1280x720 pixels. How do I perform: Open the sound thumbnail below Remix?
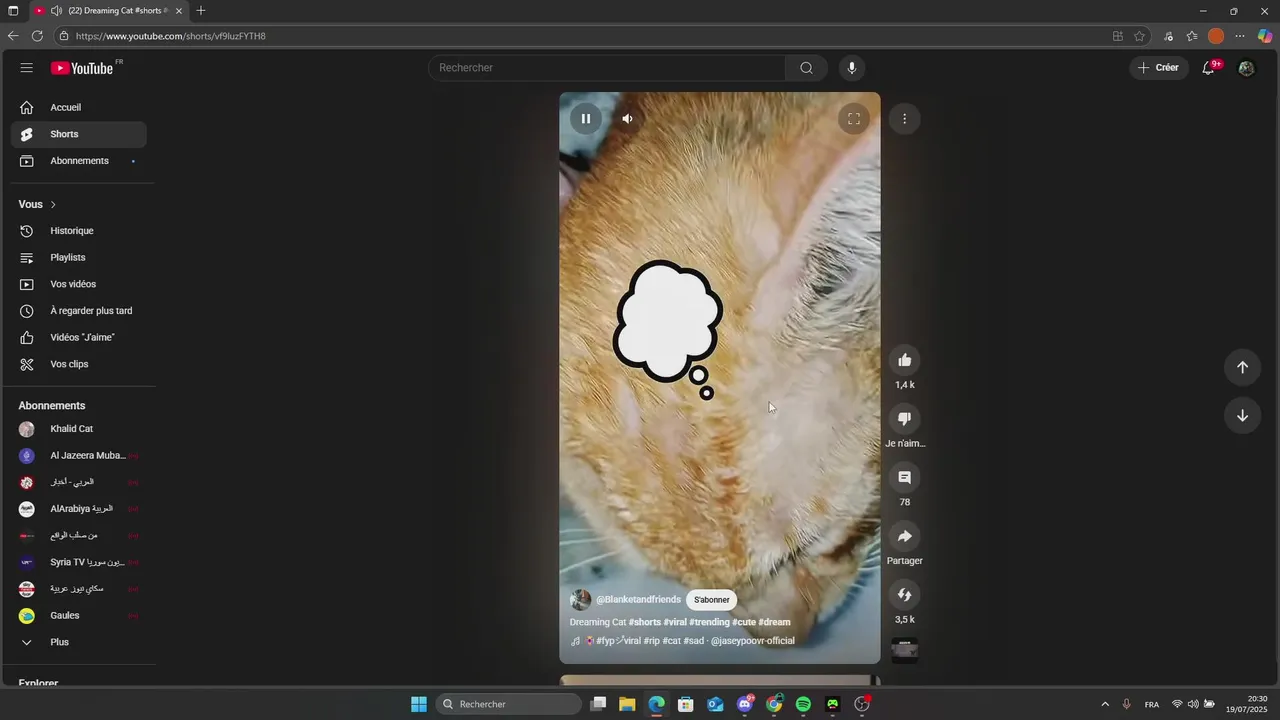tap(905, 651)
